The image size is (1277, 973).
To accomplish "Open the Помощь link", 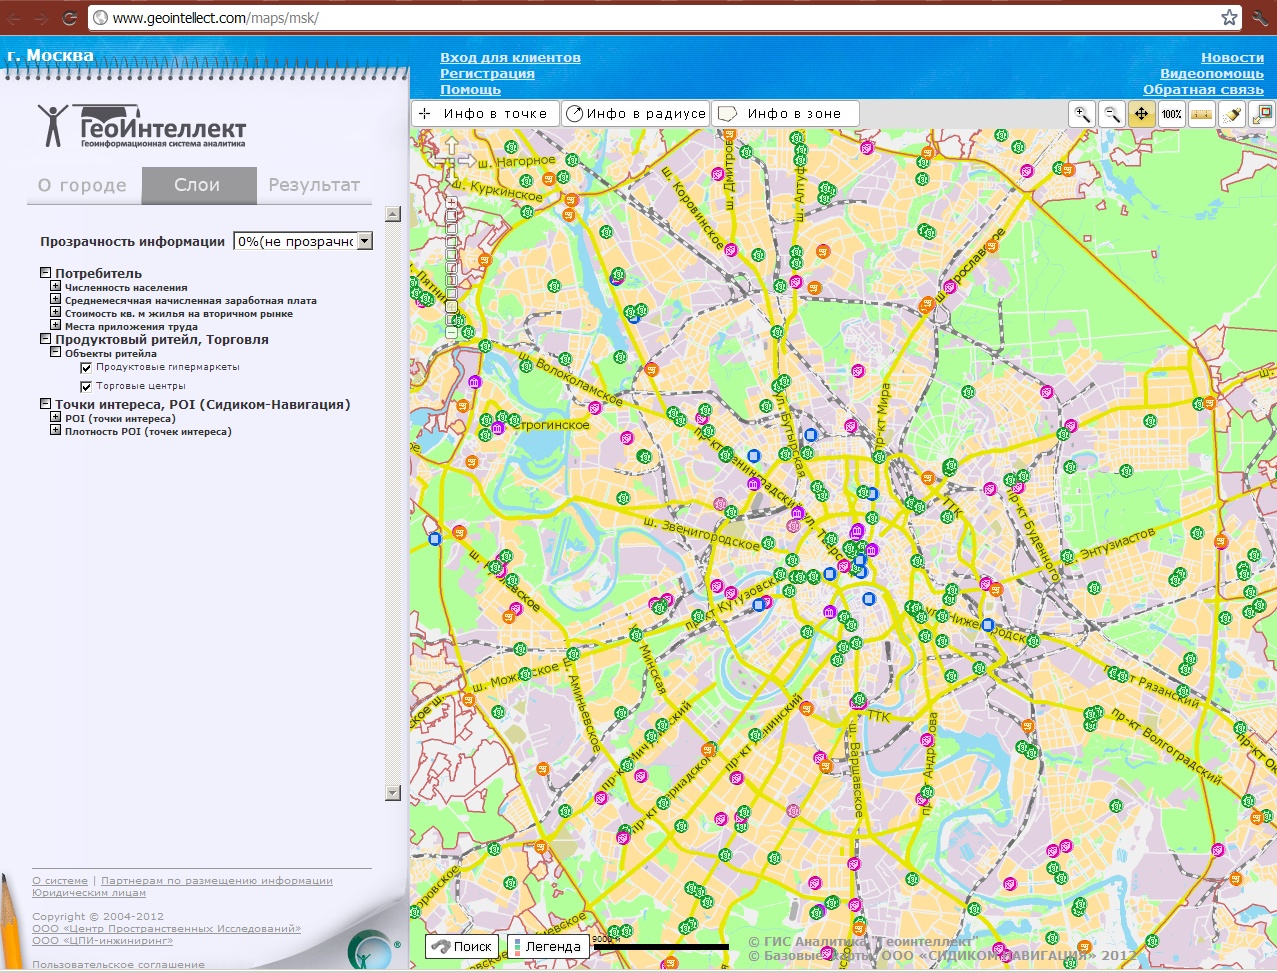I will point(470,90).
